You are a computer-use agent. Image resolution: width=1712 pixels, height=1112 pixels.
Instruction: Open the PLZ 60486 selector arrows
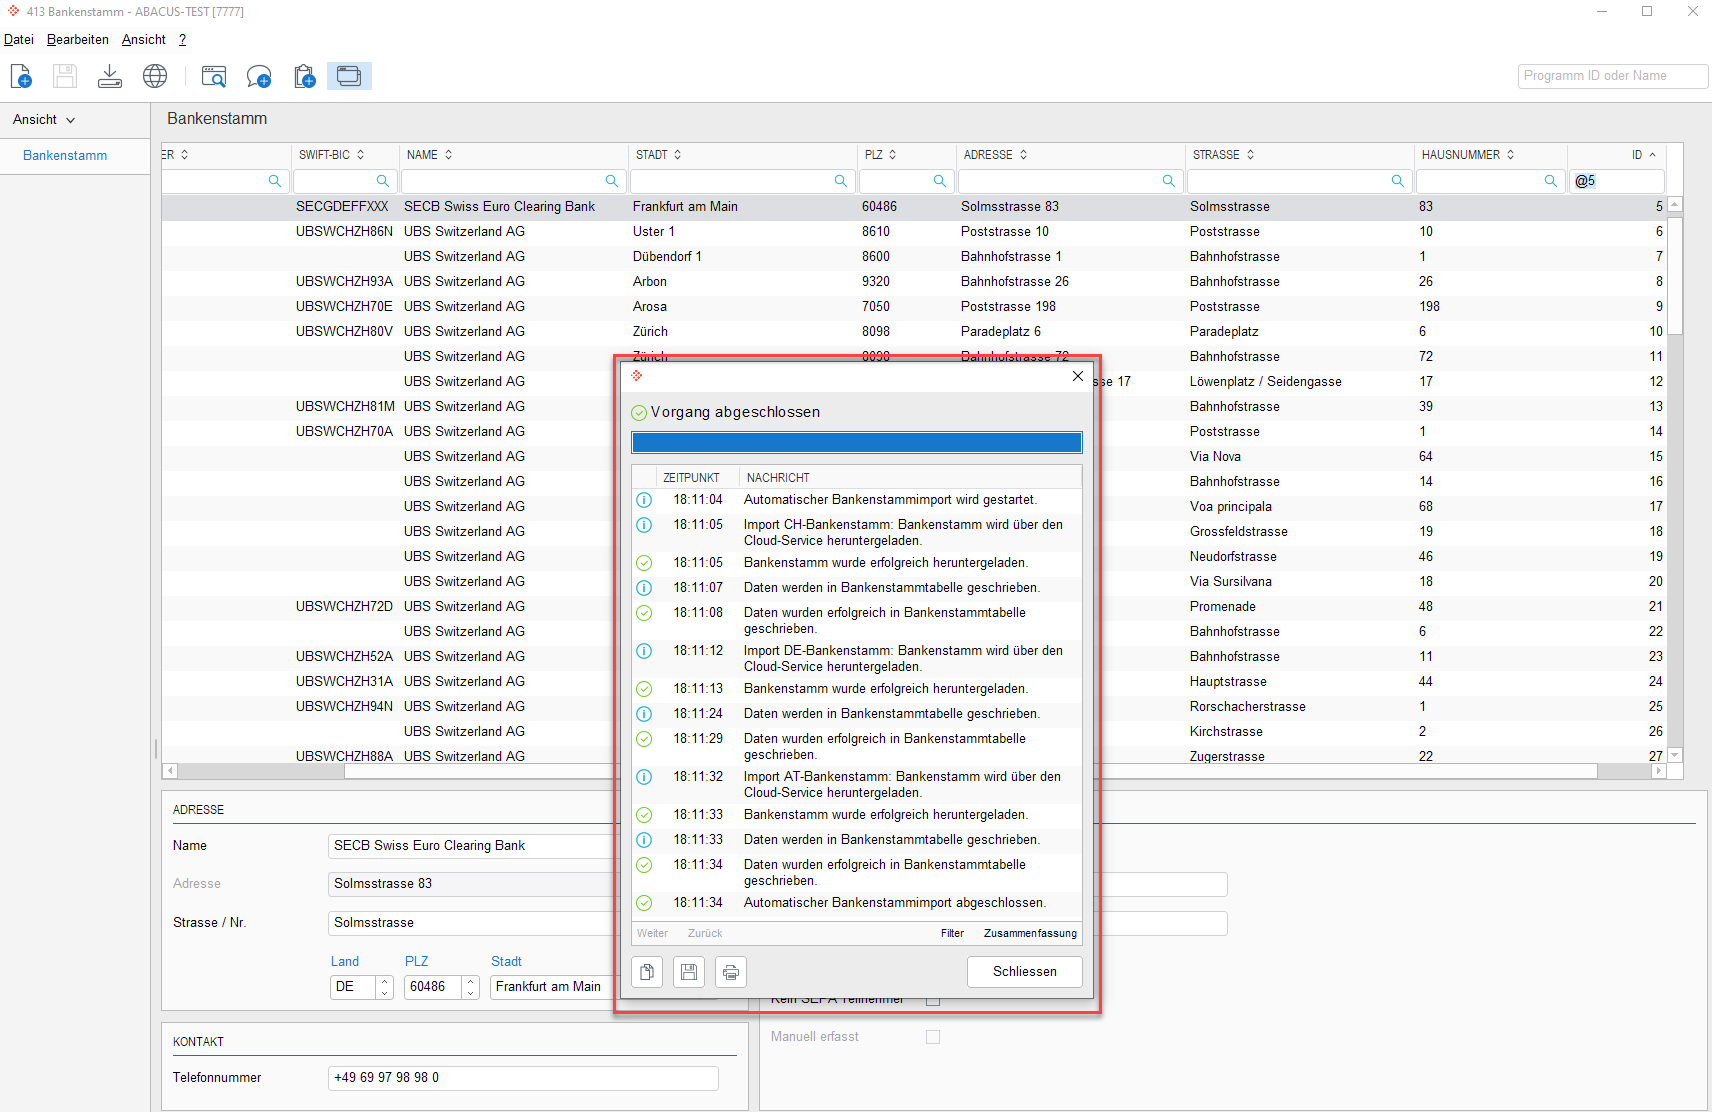point(470,987)
